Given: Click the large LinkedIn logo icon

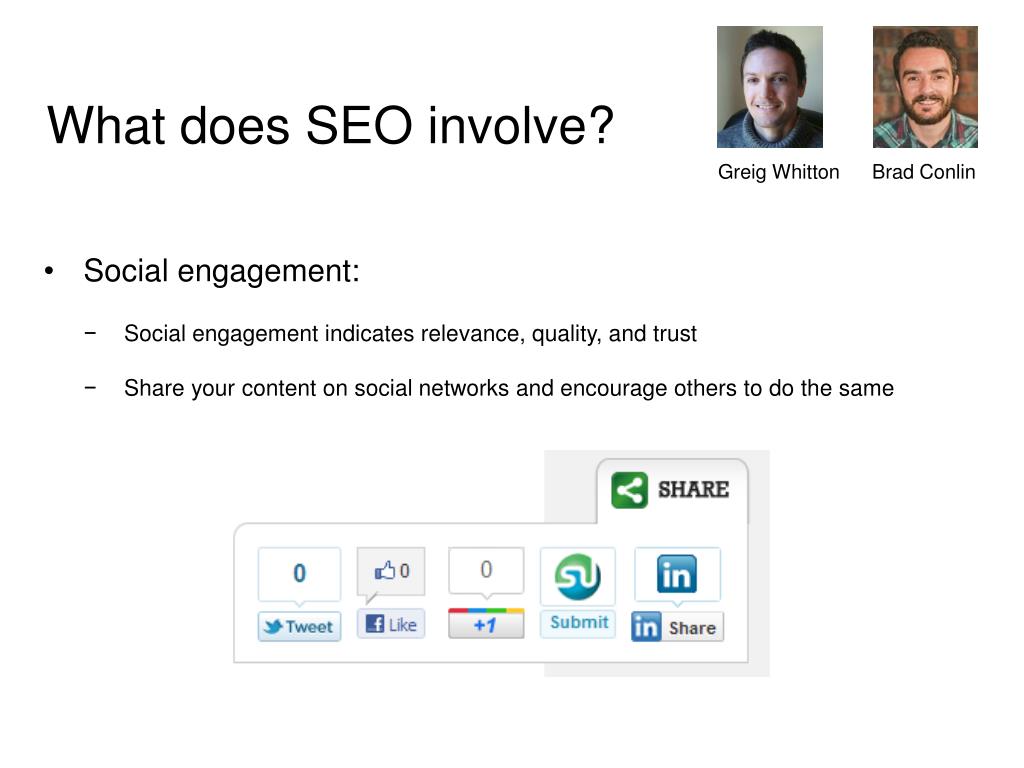Looking at the screenshot, I should pos(677,574).
